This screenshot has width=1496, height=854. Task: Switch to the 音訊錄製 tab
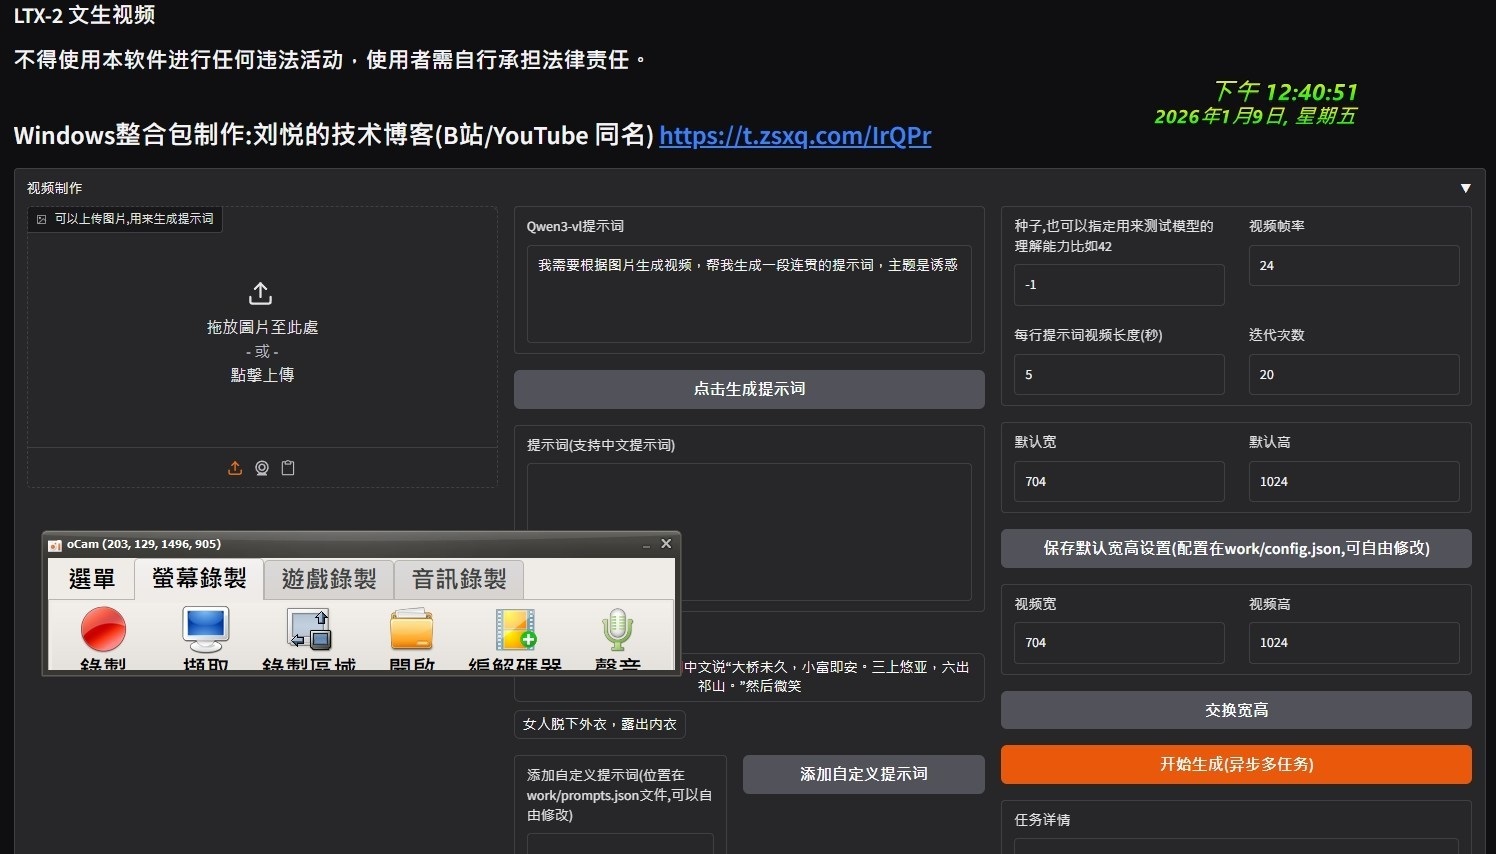[x=459, y=579]
